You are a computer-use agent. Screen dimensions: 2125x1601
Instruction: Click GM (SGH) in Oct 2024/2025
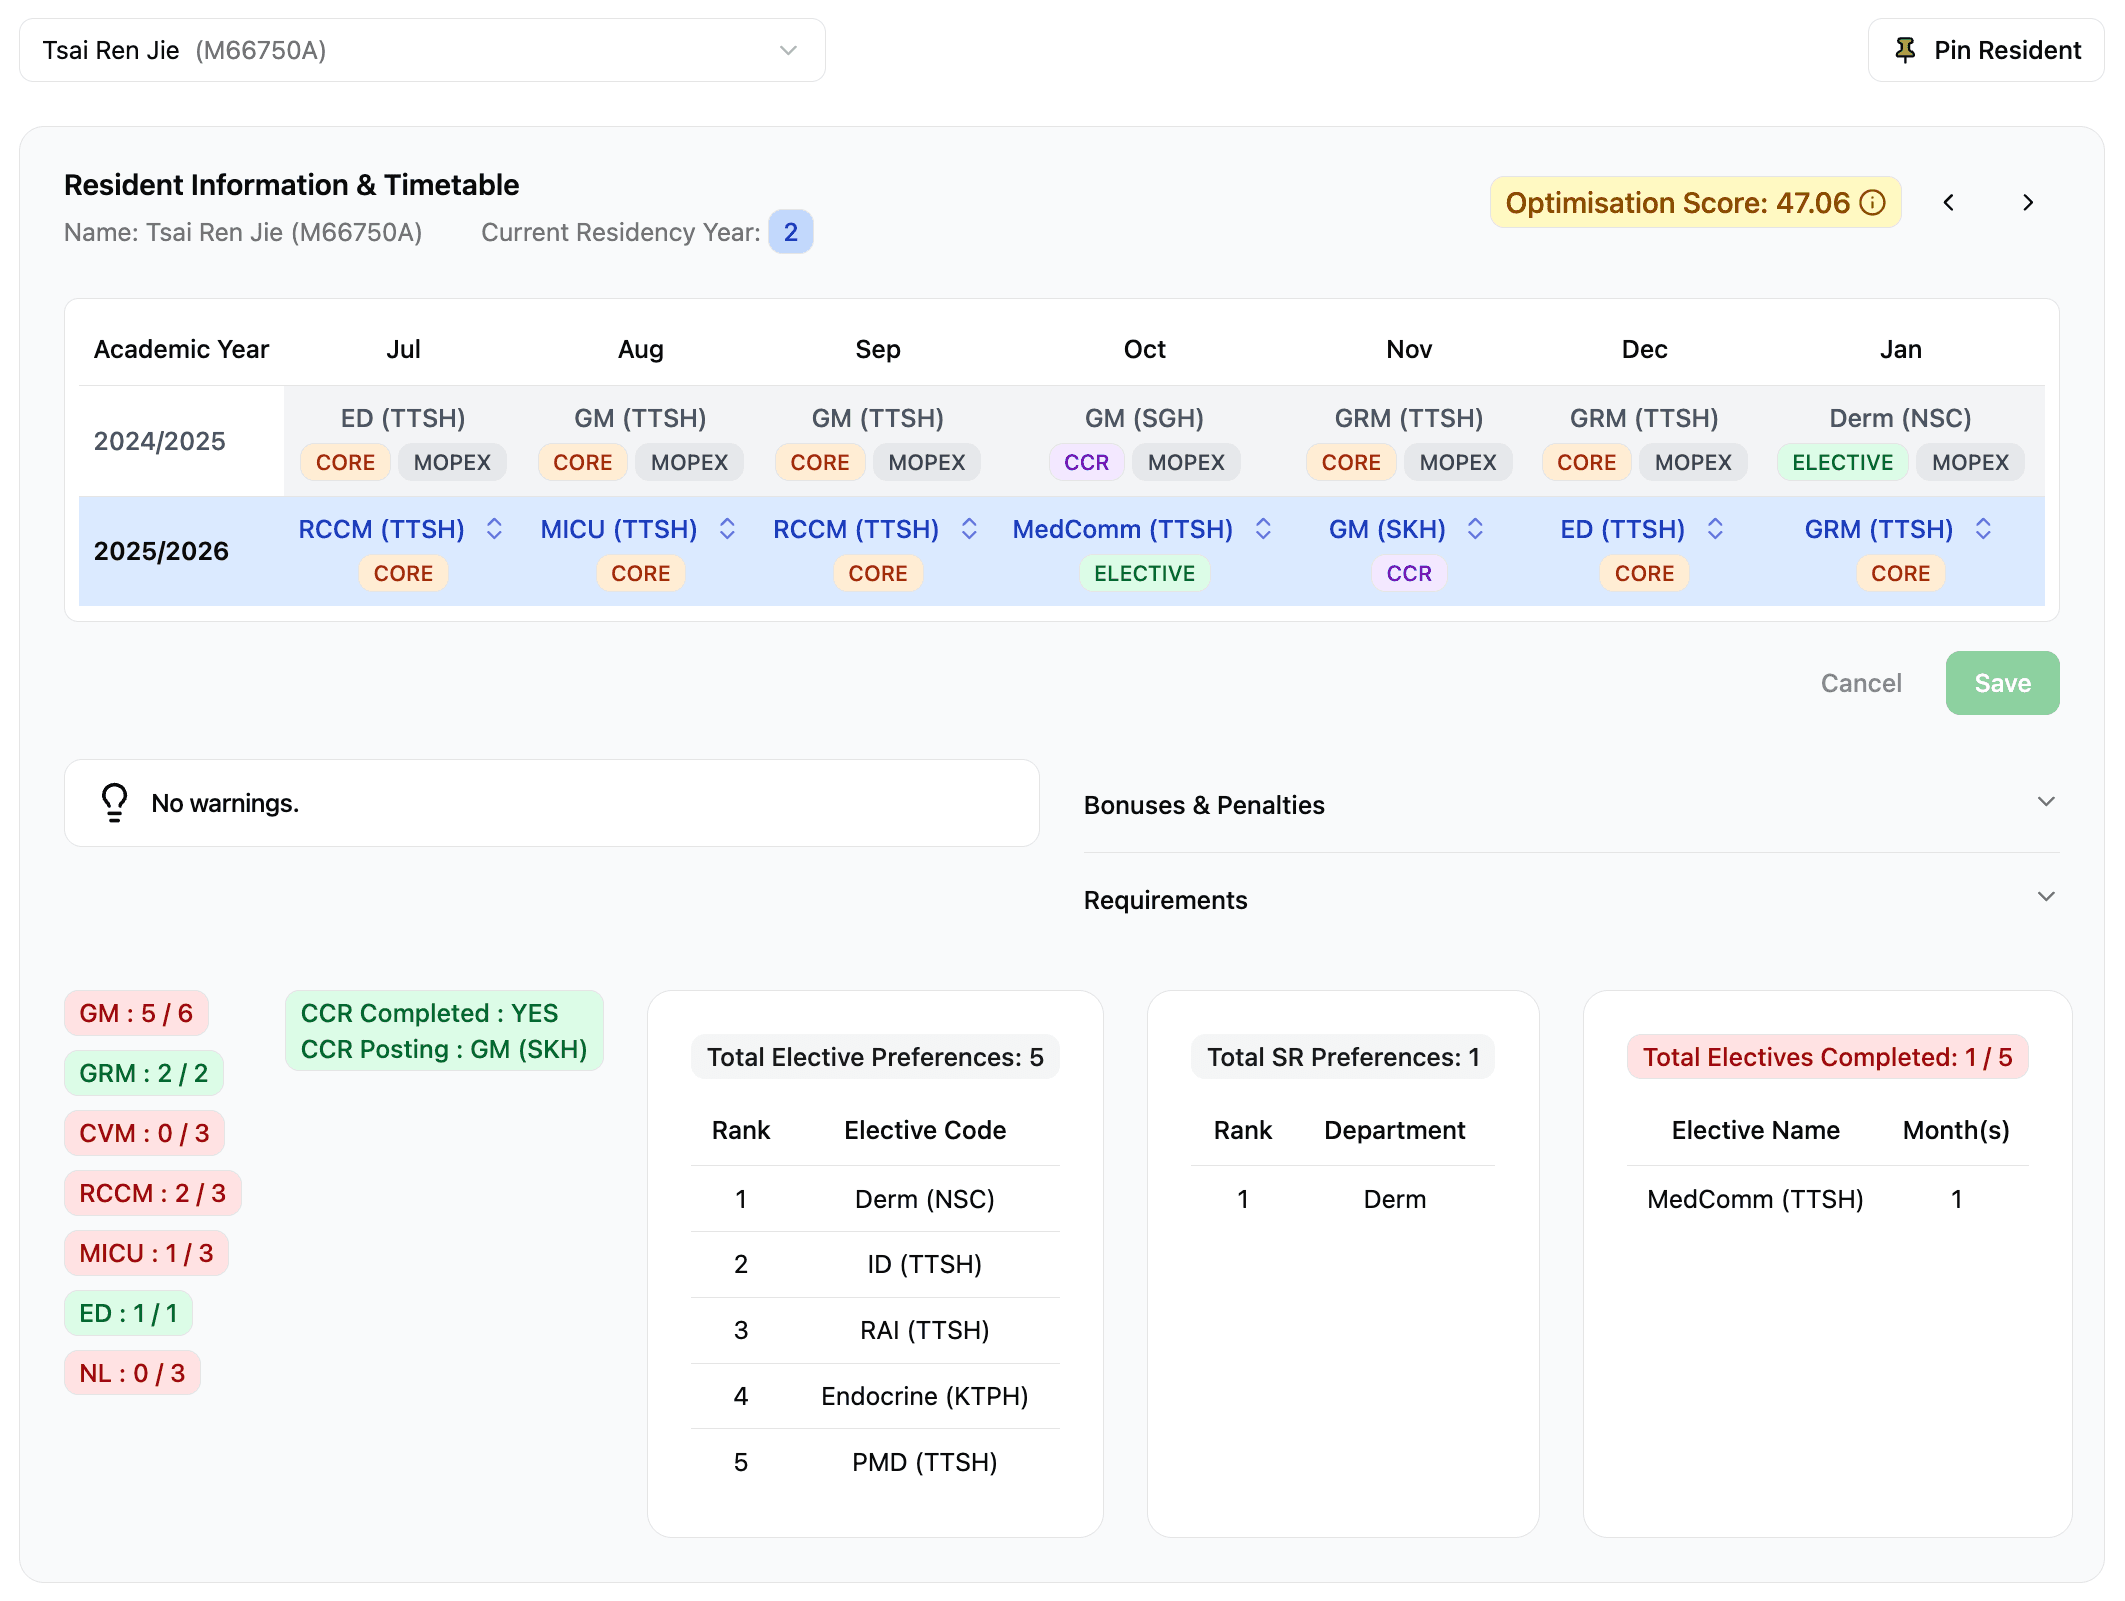(1144, 418)
